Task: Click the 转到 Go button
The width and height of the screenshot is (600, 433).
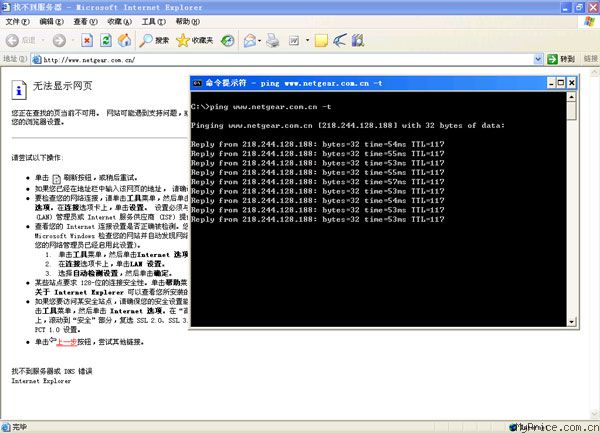Action: pos(561,59)
